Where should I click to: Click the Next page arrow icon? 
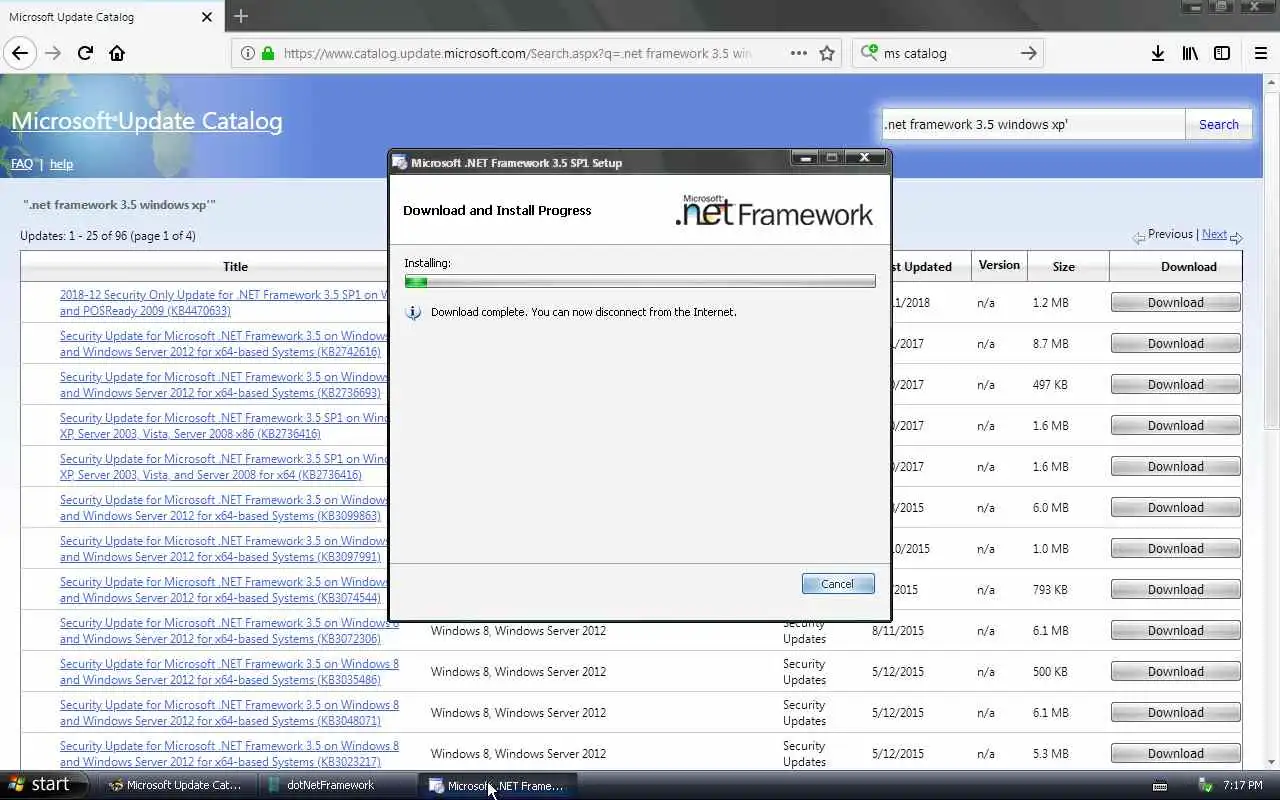[x=1236, y=238]
